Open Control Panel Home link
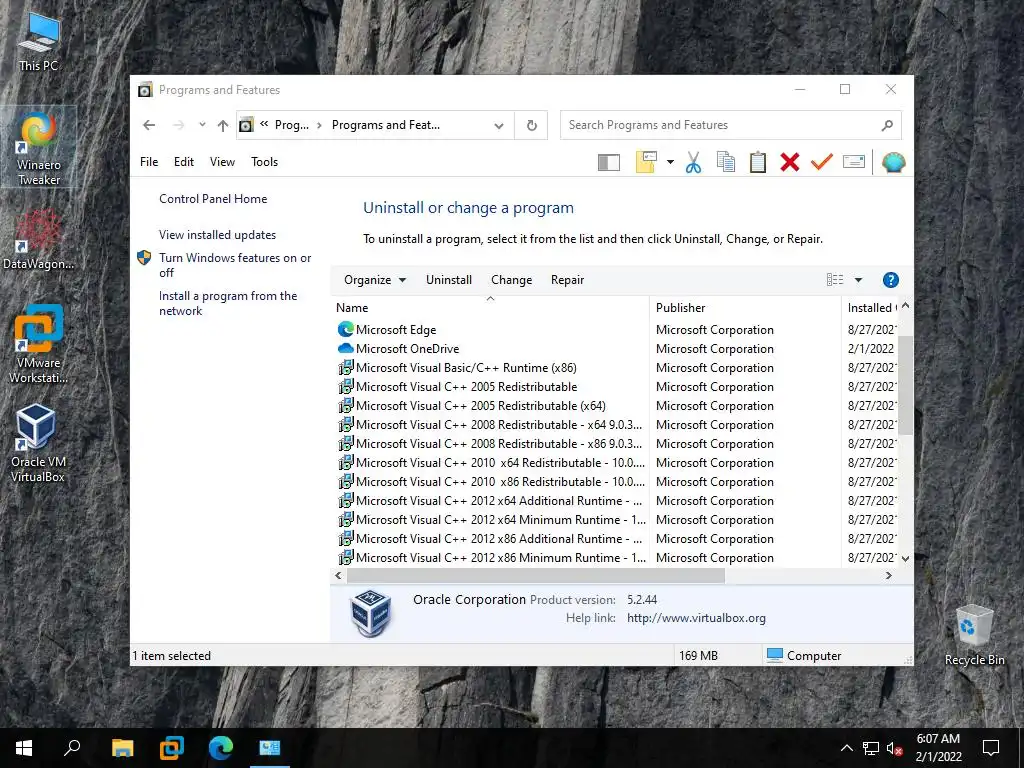Image resolution: width=1024 pixels, height=768 pixels. (x=213, y=199)
